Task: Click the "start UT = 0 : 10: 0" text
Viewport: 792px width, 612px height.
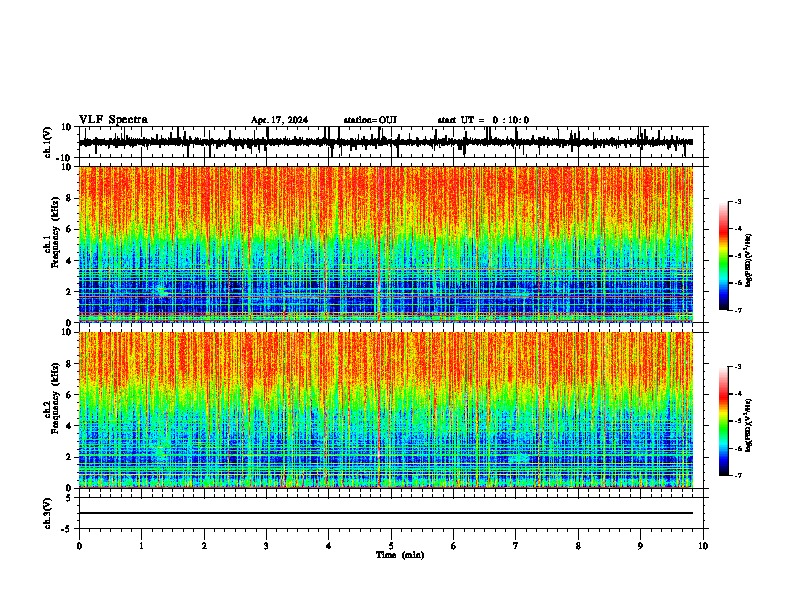Action: 483,120
